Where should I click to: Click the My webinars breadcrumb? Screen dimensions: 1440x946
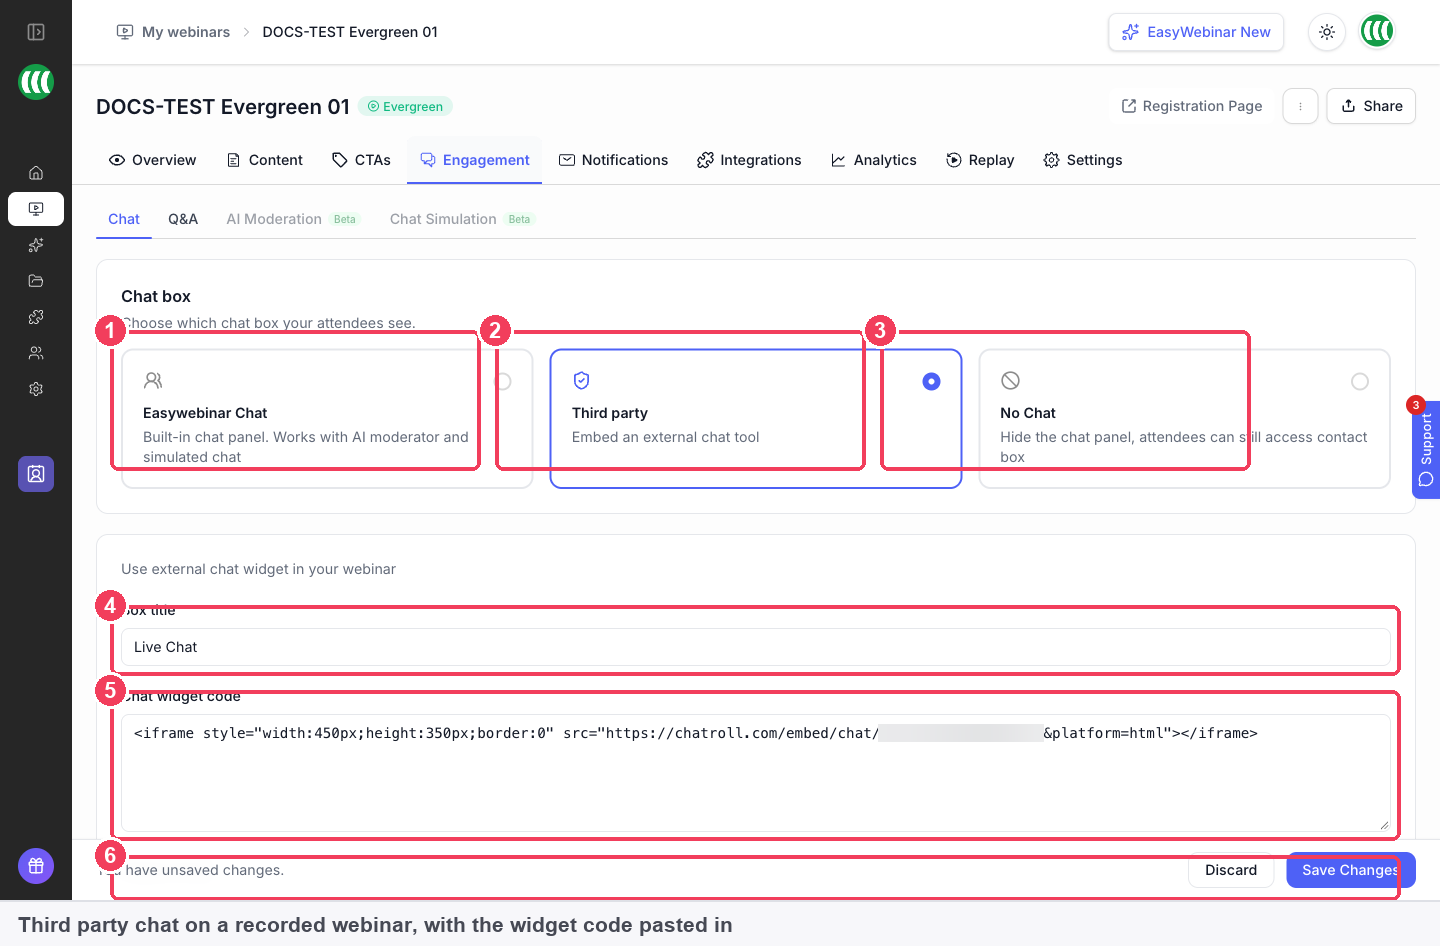174,32
